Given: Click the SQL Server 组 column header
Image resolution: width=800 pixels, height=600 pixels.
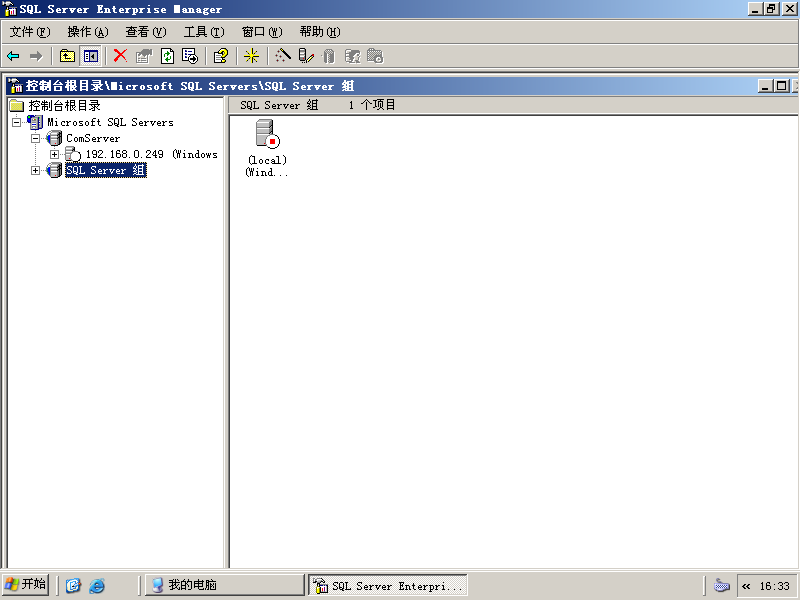Looking at the screenshot, I should pyautogui.click(x=279, y=105).
